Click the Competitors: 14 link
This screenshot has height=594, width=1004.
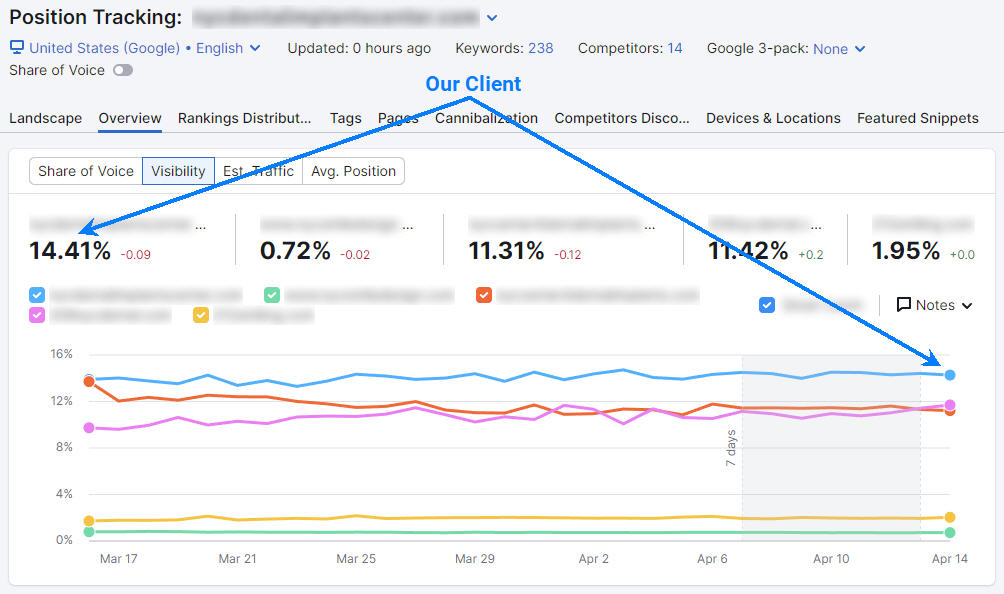(x=630, y=47)
